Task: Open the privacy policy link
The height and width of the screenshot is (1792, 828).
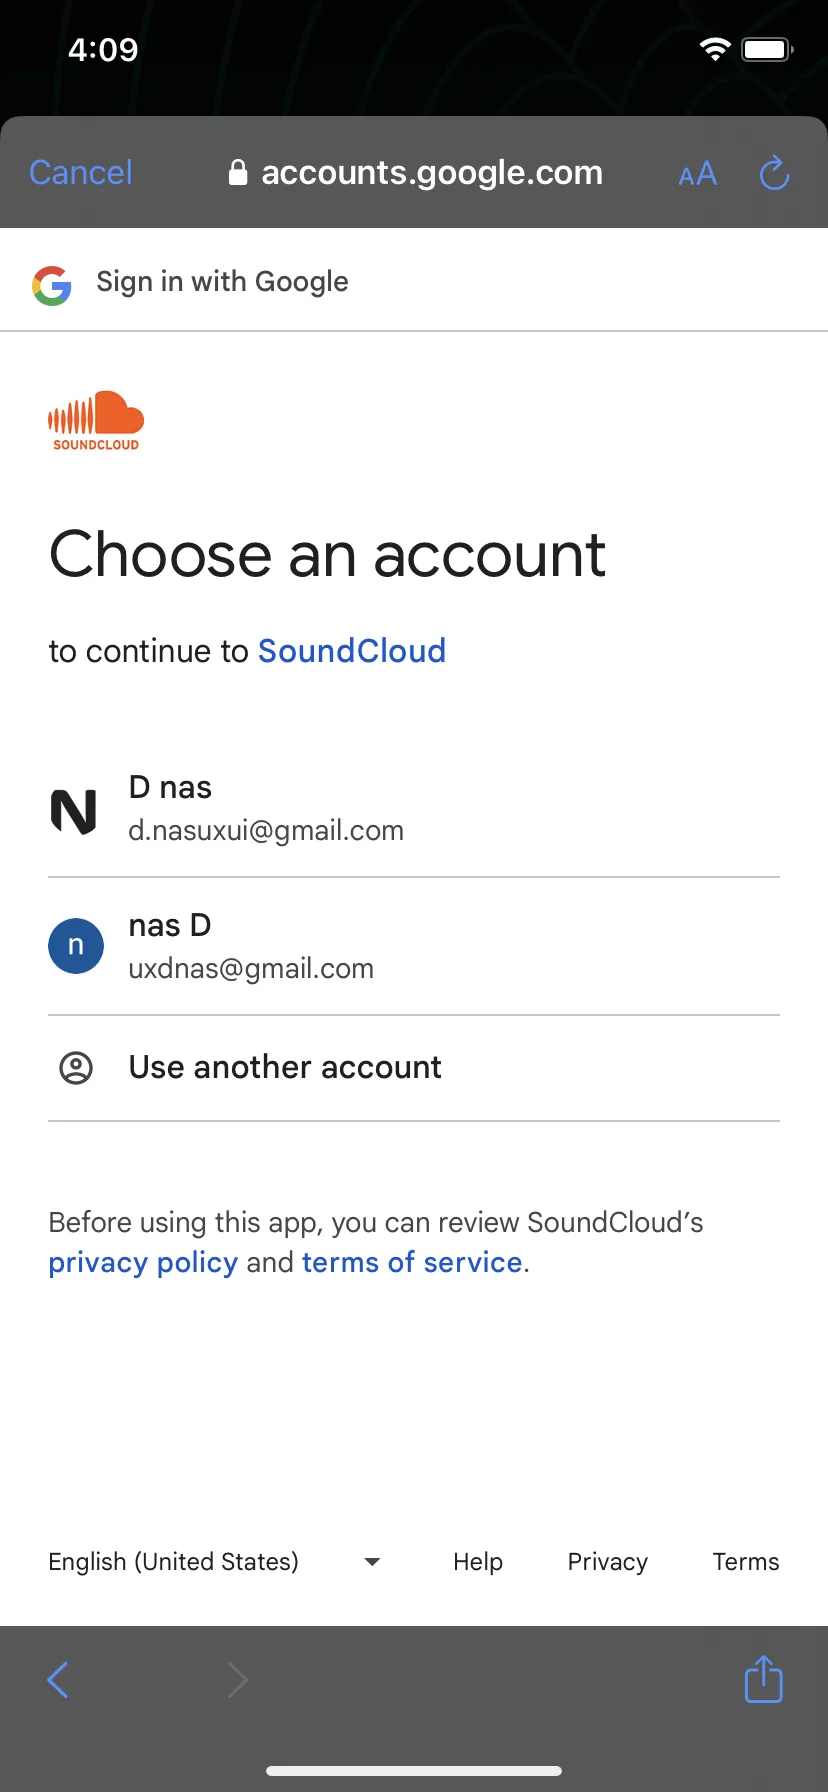Action: coord(143,1263)
